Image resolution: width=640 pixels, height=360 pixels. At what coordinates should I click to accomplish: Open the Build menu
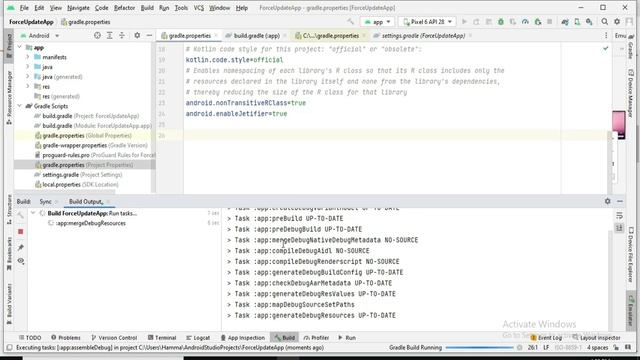point(147,8)
